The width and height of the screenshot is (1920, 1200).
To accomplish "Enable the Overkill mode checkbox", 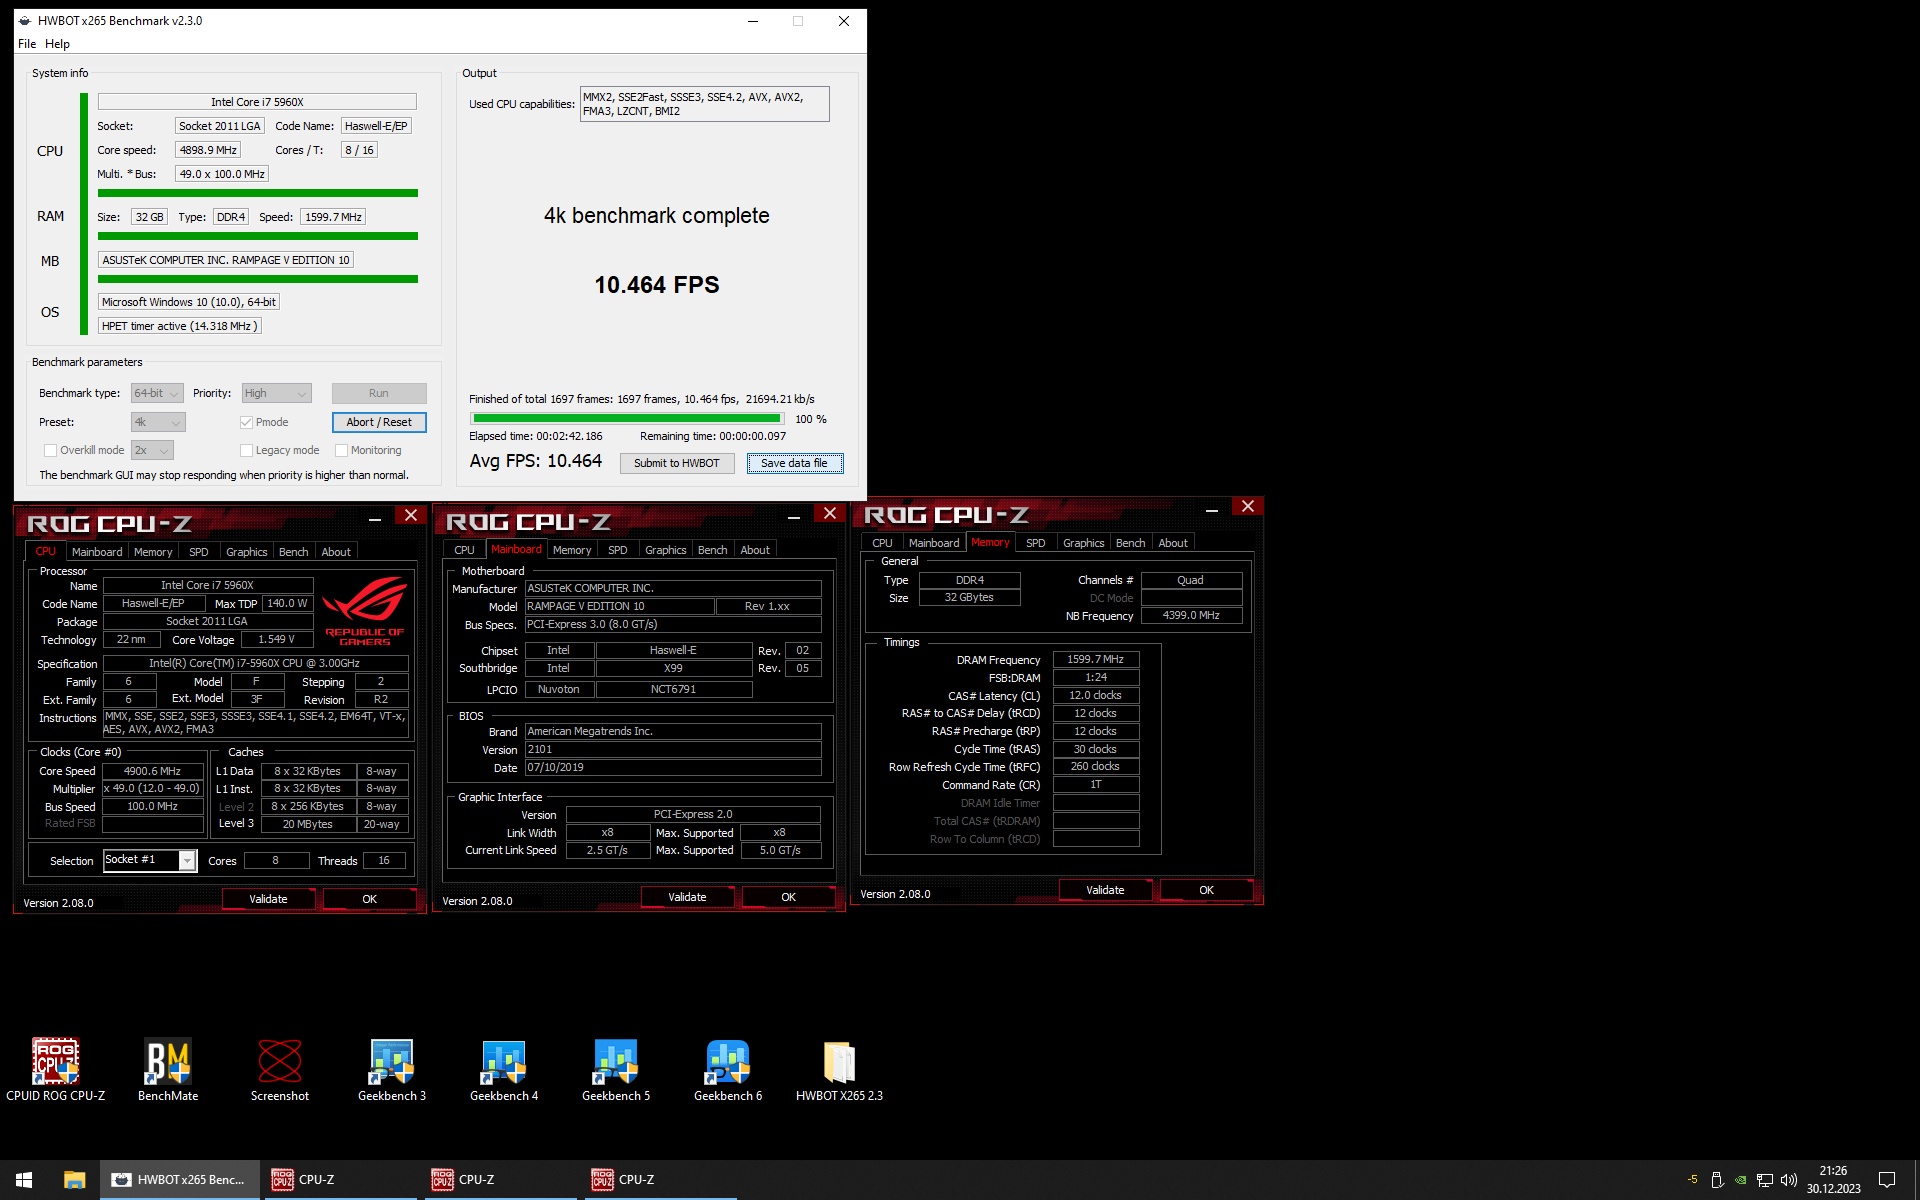I will 50,450.
